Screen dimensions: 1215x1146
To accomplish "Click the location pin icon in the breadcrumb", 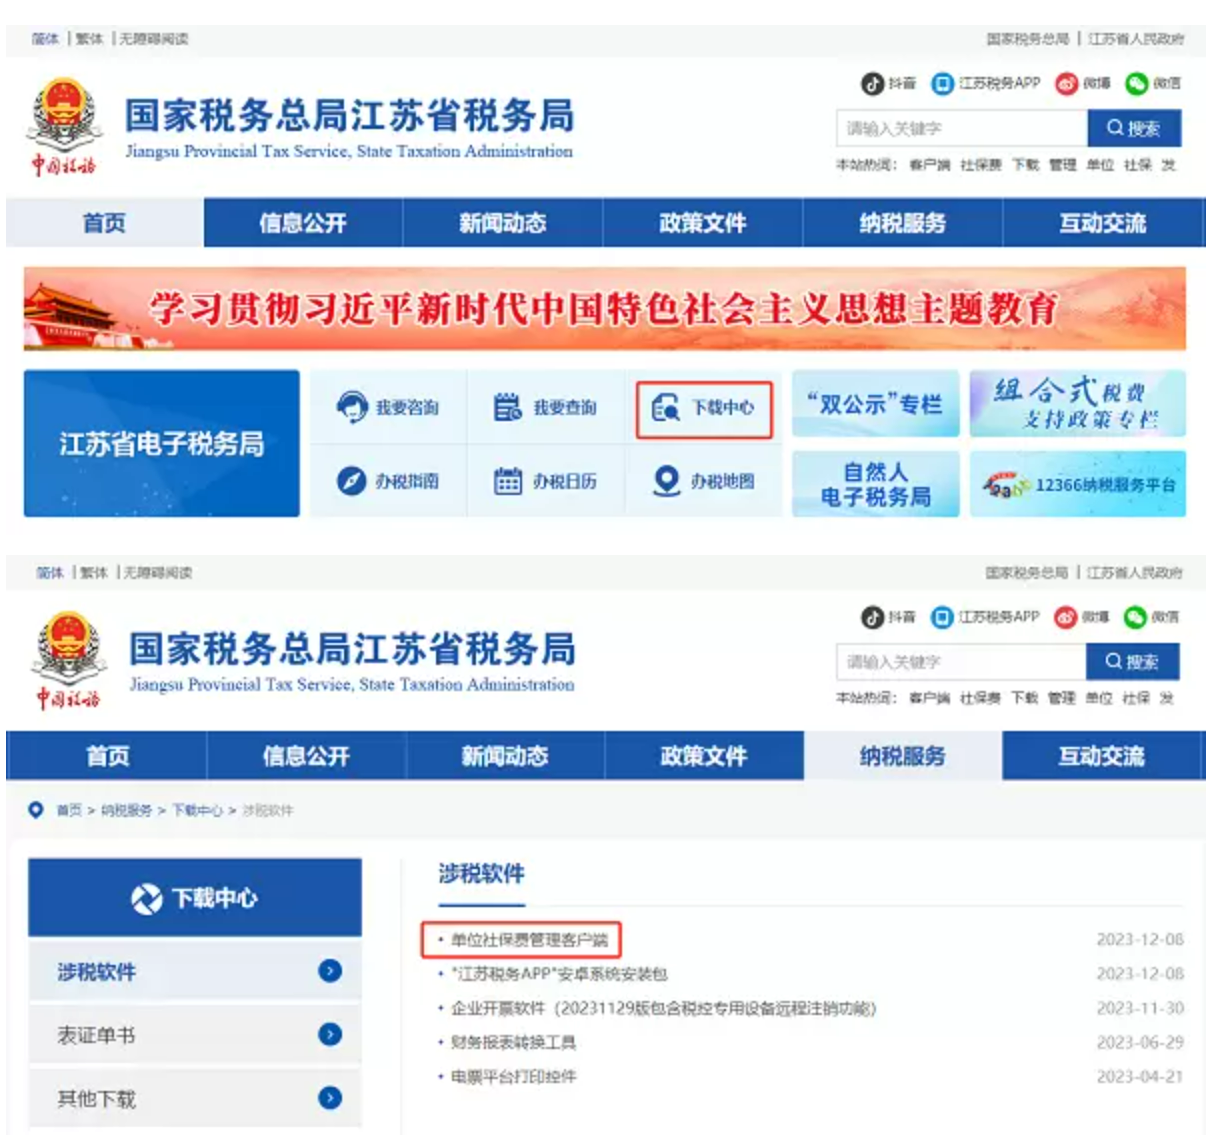I will pos(36,810).
